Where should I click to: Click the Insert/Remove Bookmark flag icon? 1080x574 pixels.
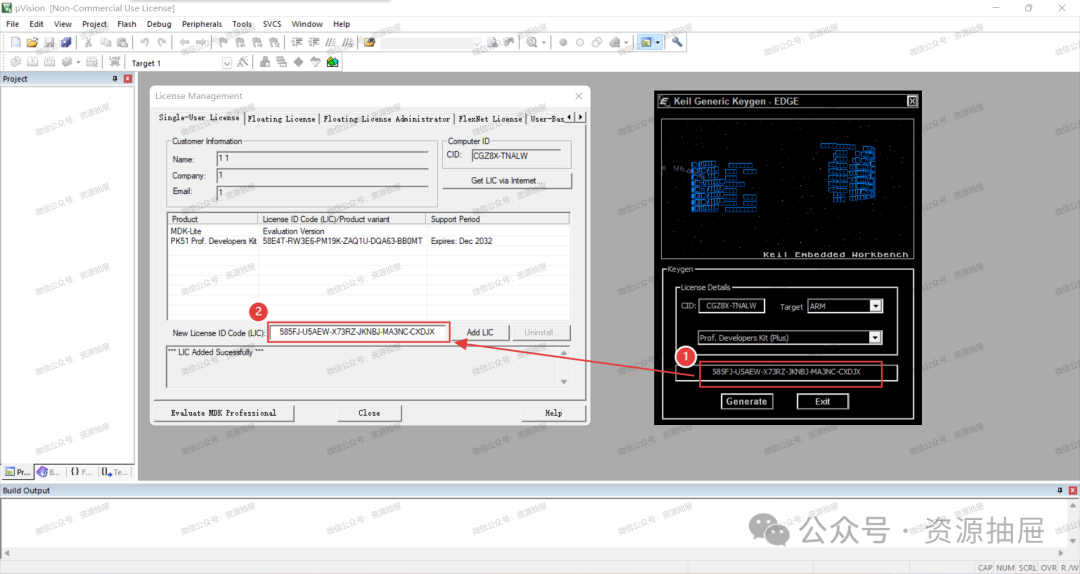tap(223, 43)
